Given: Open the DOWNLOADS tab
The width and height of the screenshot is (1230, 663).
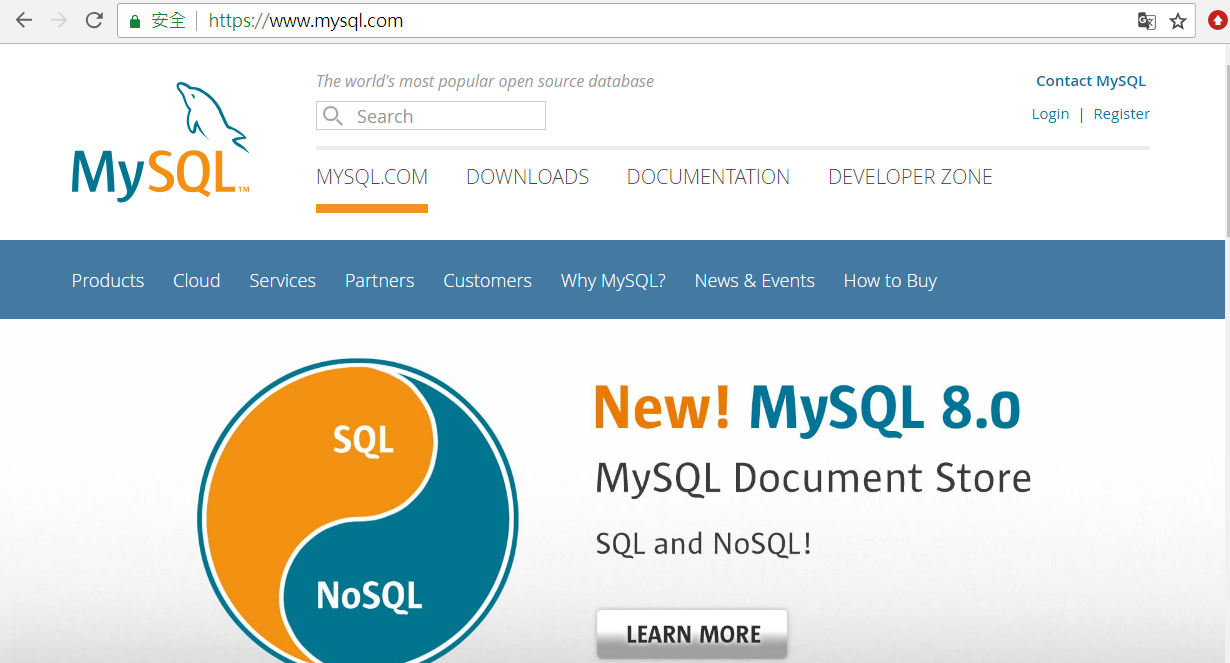Looking at the screenshot, I should coord(527,177).
